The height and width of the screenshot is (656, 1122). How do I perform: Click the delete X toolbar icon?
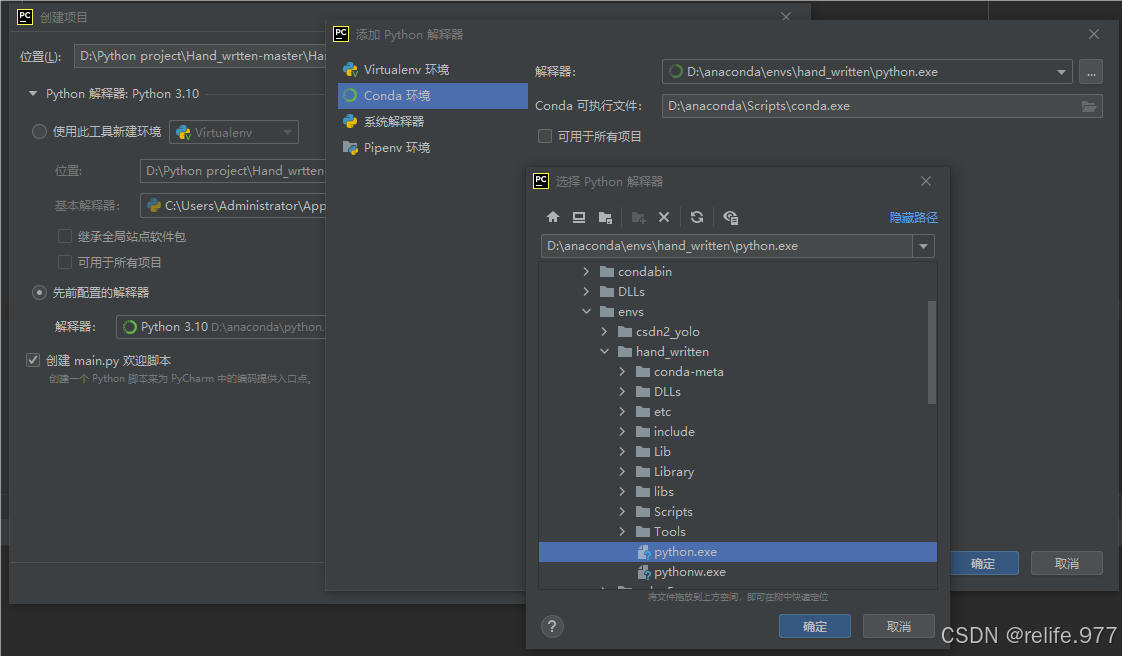[x=664, y=217]
